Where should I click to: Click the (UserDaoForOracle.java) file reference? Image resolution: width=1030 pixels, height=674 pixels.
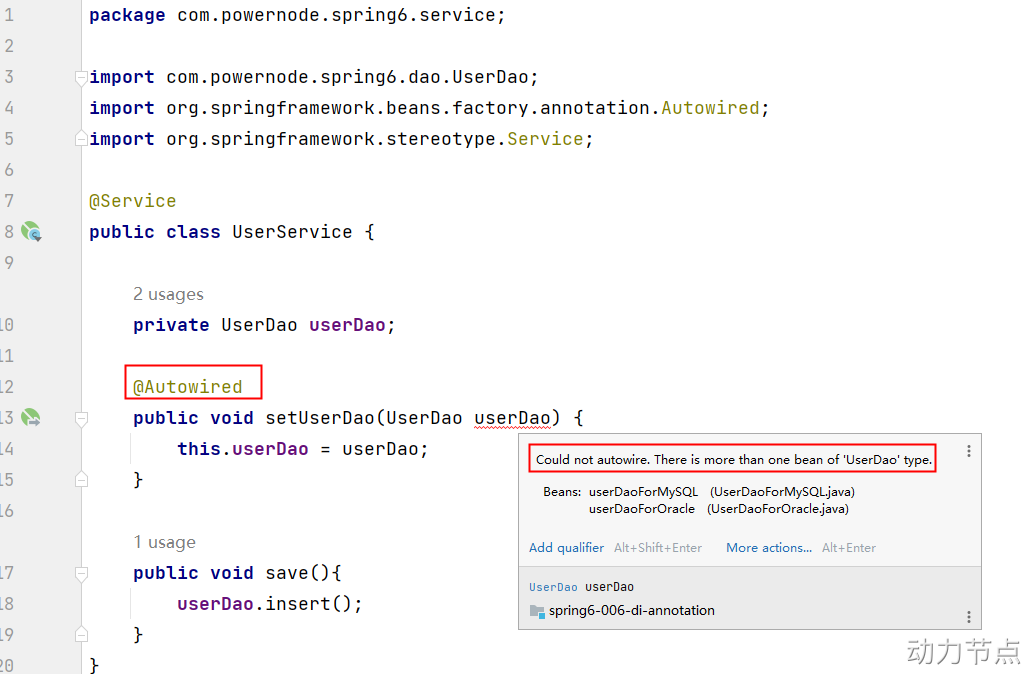(x=778, y=508)
